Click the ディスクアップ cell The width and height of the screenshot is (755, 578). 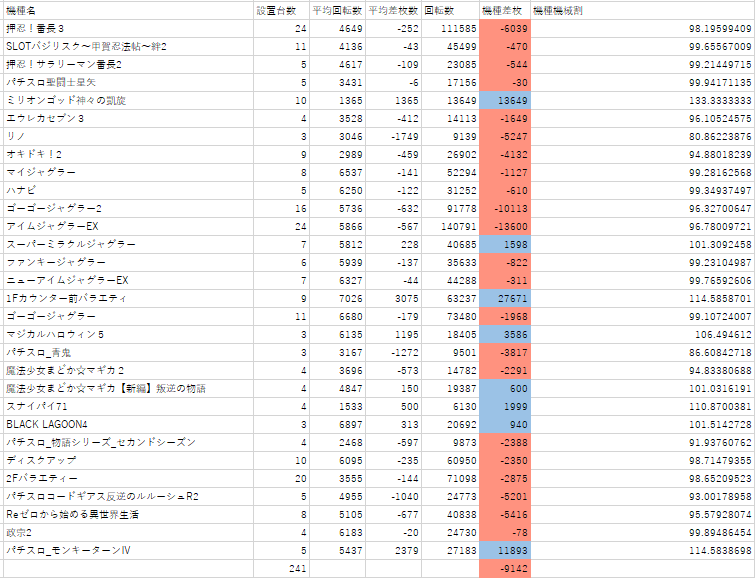point(128,460)
